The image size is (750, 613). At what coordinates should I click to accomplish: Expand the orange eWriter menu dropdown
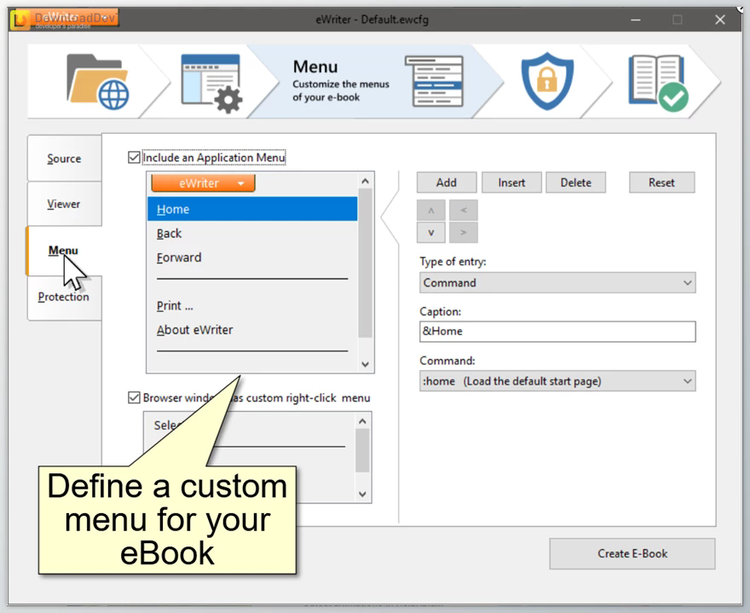(x=203, y=183)
